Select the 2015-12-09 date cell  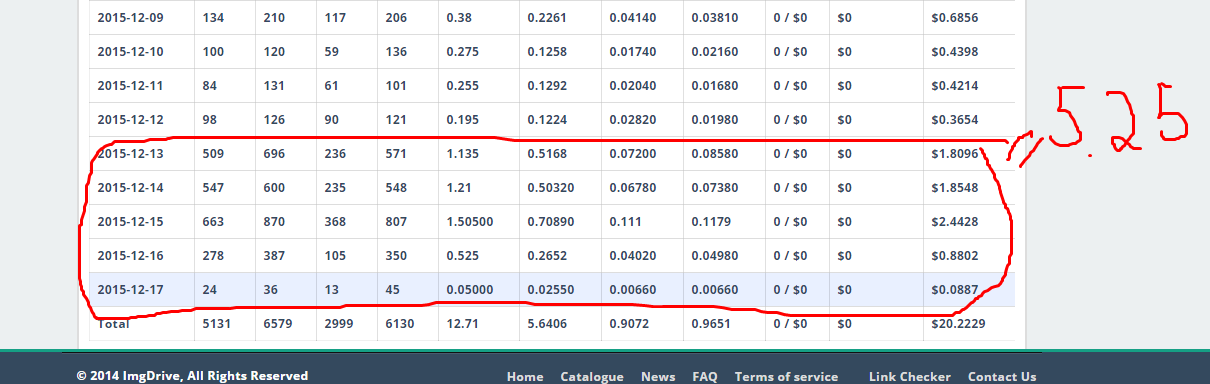click(x=130, y=18)
